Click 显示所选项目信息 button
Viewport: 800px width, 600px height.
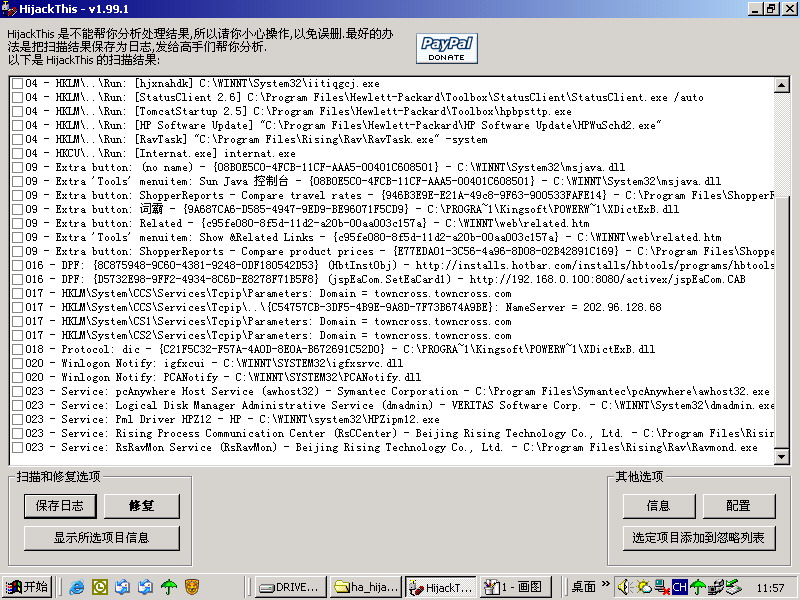click(102, 538)
